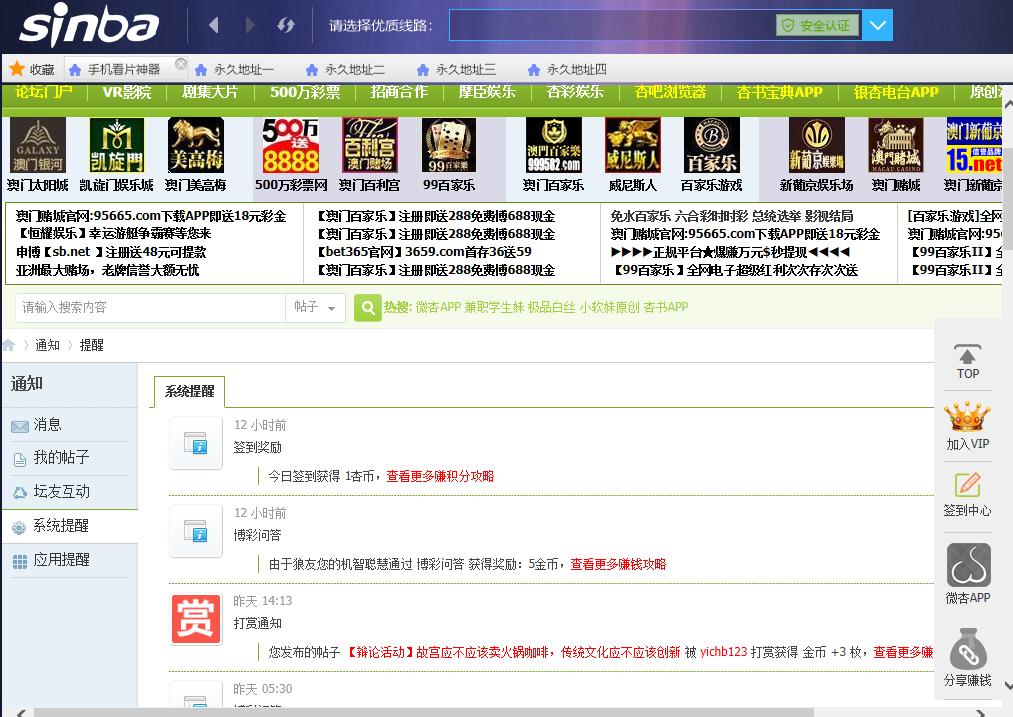Open the 辩论活动 故宫 post link
1013x717 pixels.
512,652
